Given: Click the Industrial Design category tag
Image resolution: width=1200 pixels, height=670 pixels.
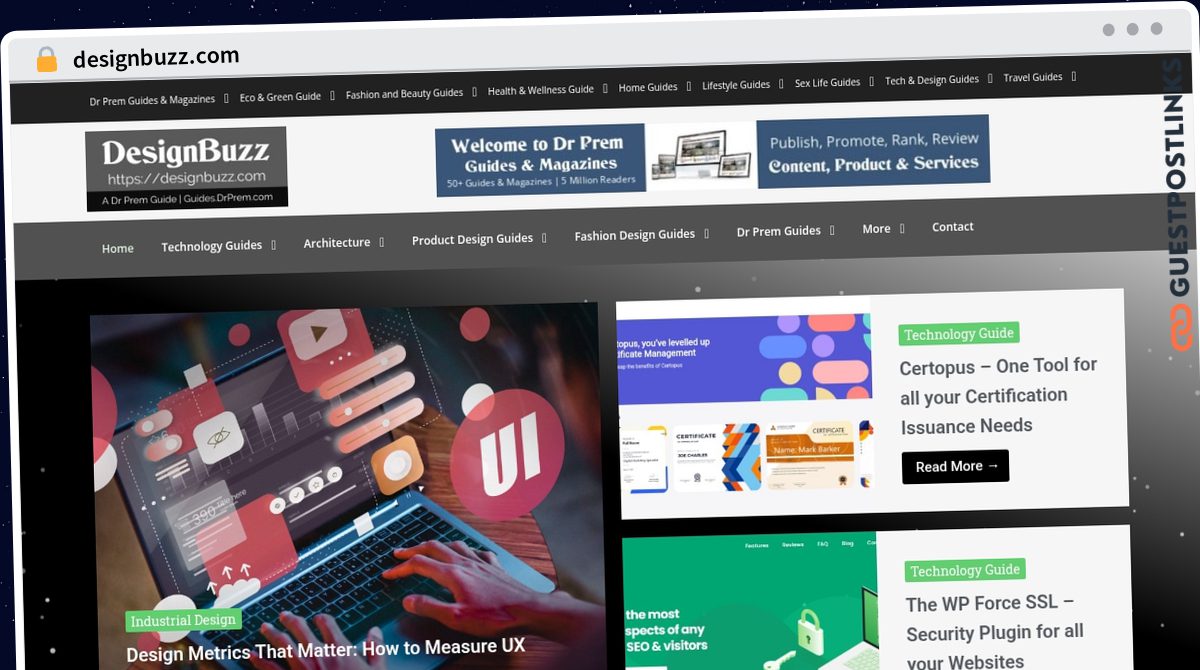Looking at the screenshot, I should click(x=183, y=620).
